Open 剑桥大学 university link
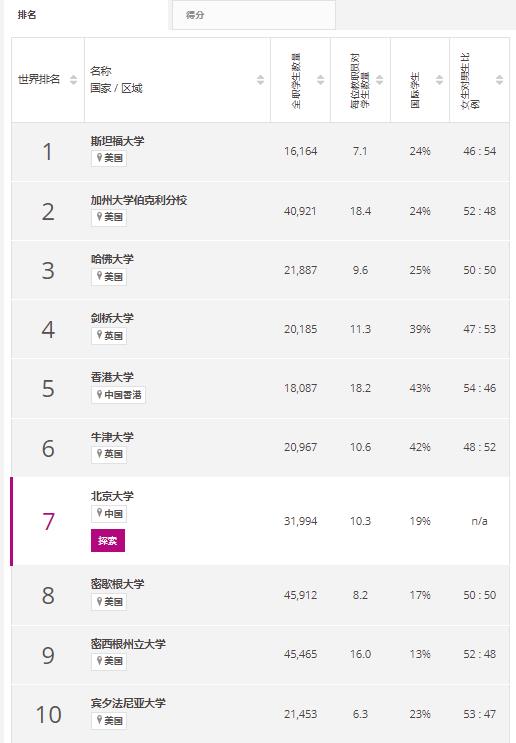The width and height of the screenshot is (516, 743). click(112, 318)
